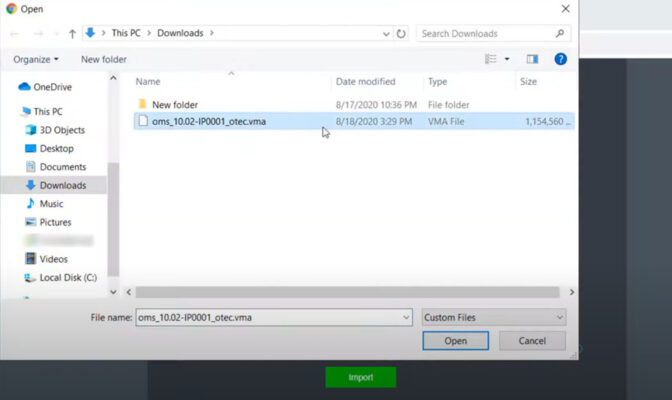Open the view options dropdown arrow
This screenshot has height=400, width=672.
507,59
